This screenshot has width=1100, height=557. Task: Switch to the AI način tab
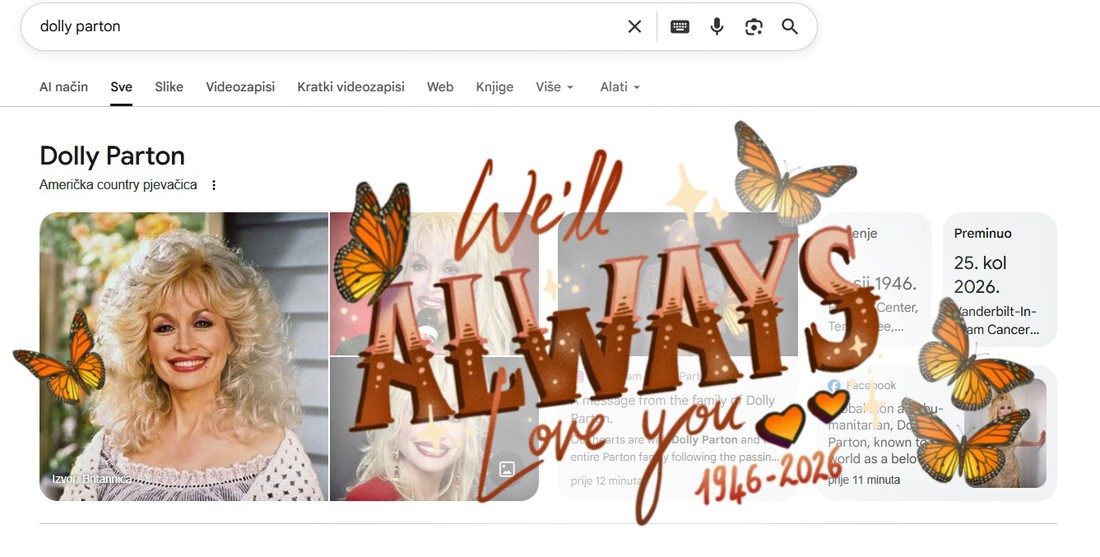pos(64,87)
